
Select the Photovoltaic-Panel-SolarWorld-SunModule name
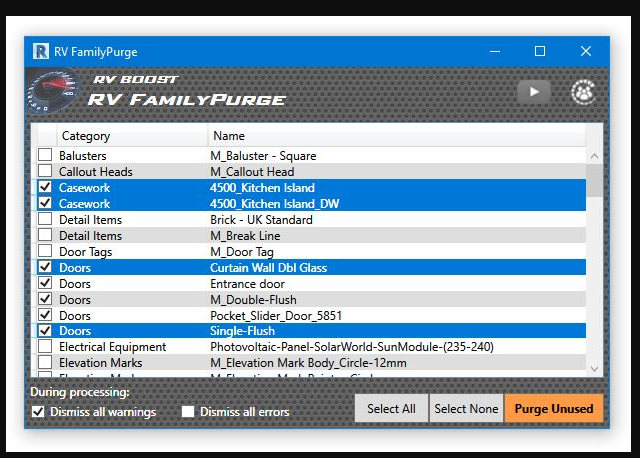click(352, 347)
